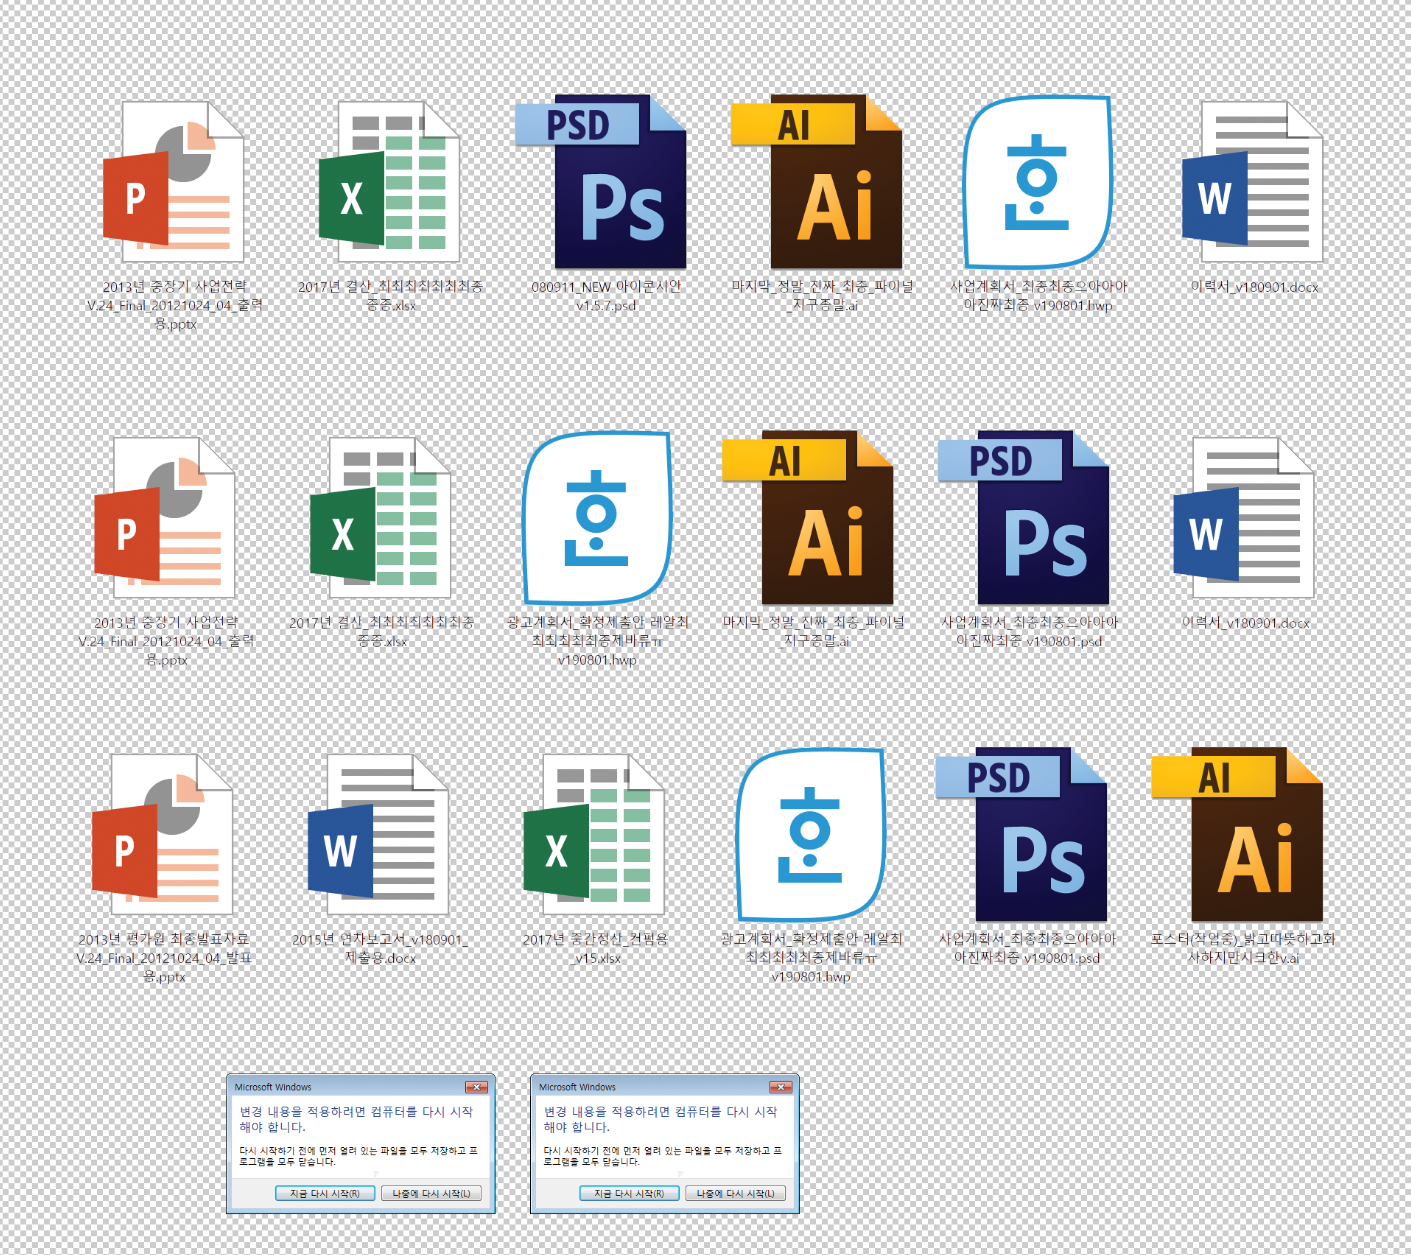
Task: Click 지금 다시 시작(R) in left dialog
Action: click(x=325, y=1193)
